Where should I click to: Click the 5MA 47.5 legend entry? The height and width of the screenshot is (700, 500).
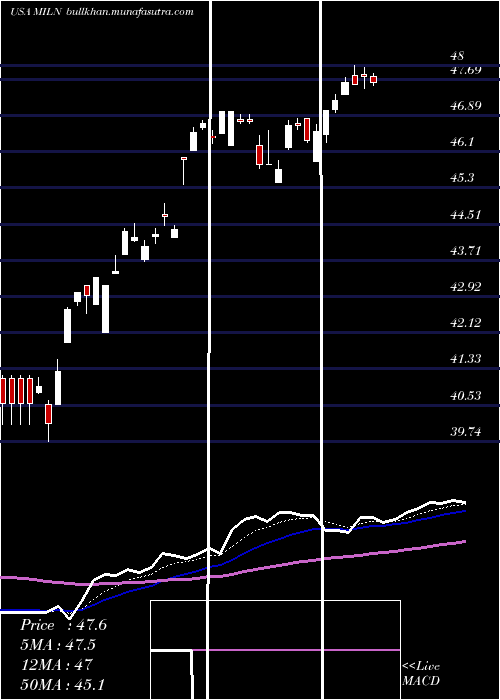click(58, 645)
